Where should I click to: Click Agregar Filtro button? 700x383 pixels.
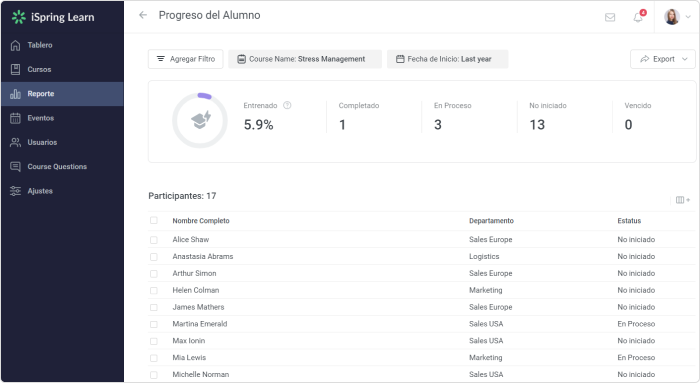186,59
